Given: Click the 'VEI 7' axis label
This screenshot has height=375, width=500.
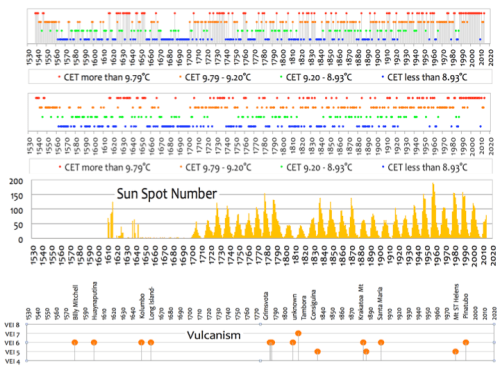Looking at the screenshot, I should click(x=12, y=334).
